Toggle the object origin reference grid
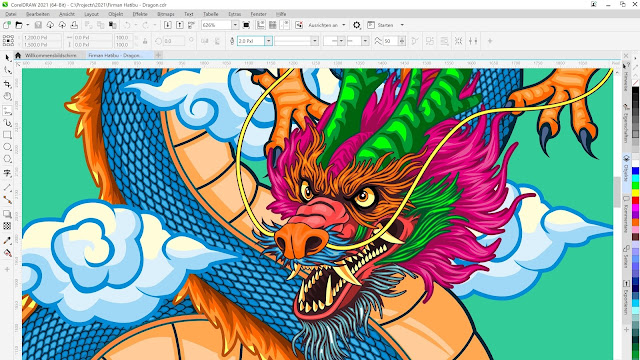This screenshot has width=640, height=360. pos(8,41)
